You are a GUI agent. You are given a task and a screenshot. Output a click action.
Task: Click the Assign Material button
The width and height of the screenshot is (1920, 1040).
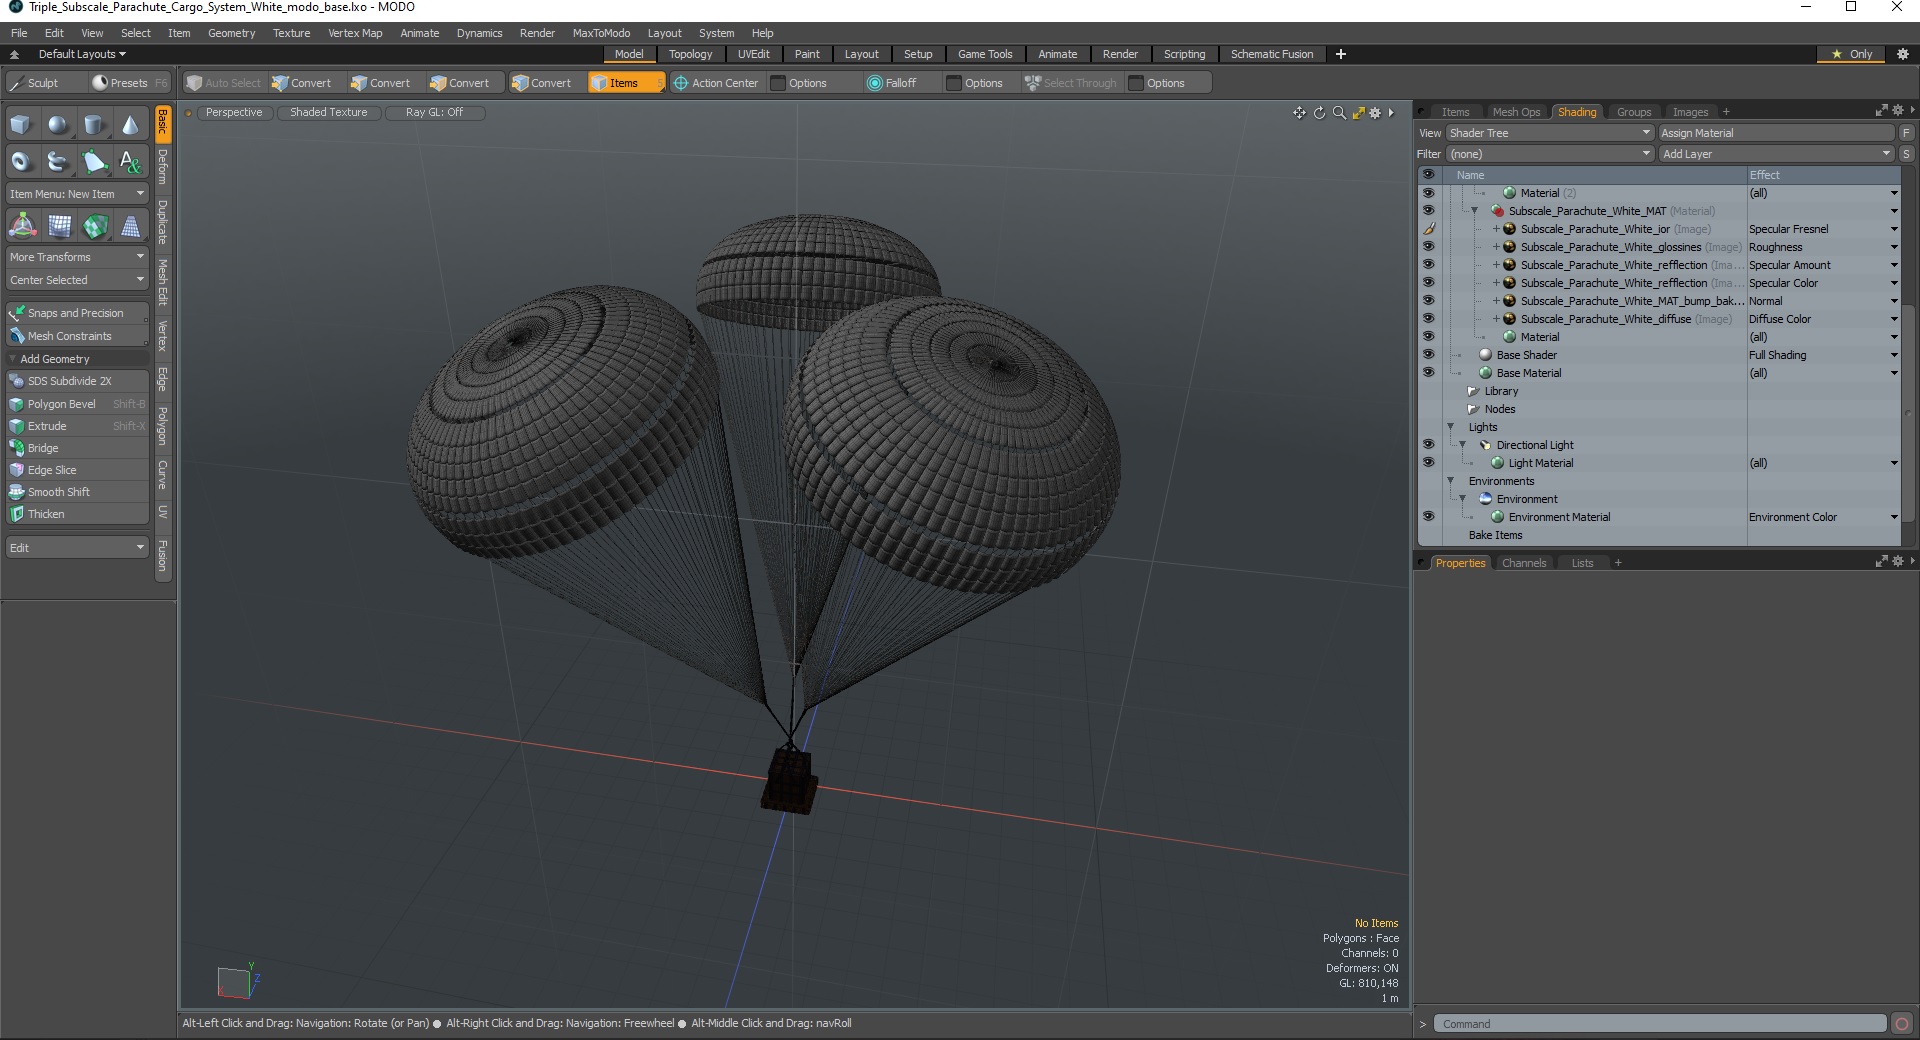tap(1776, 133)
